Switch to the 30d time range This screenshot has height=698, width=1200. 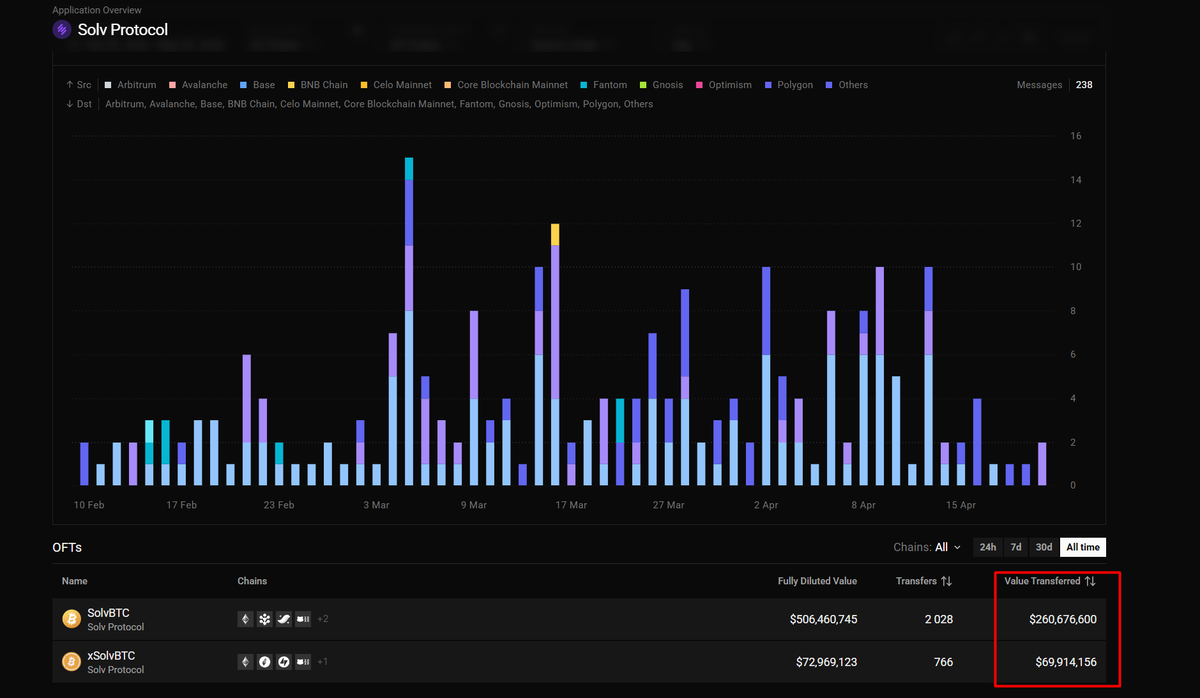1044,547
